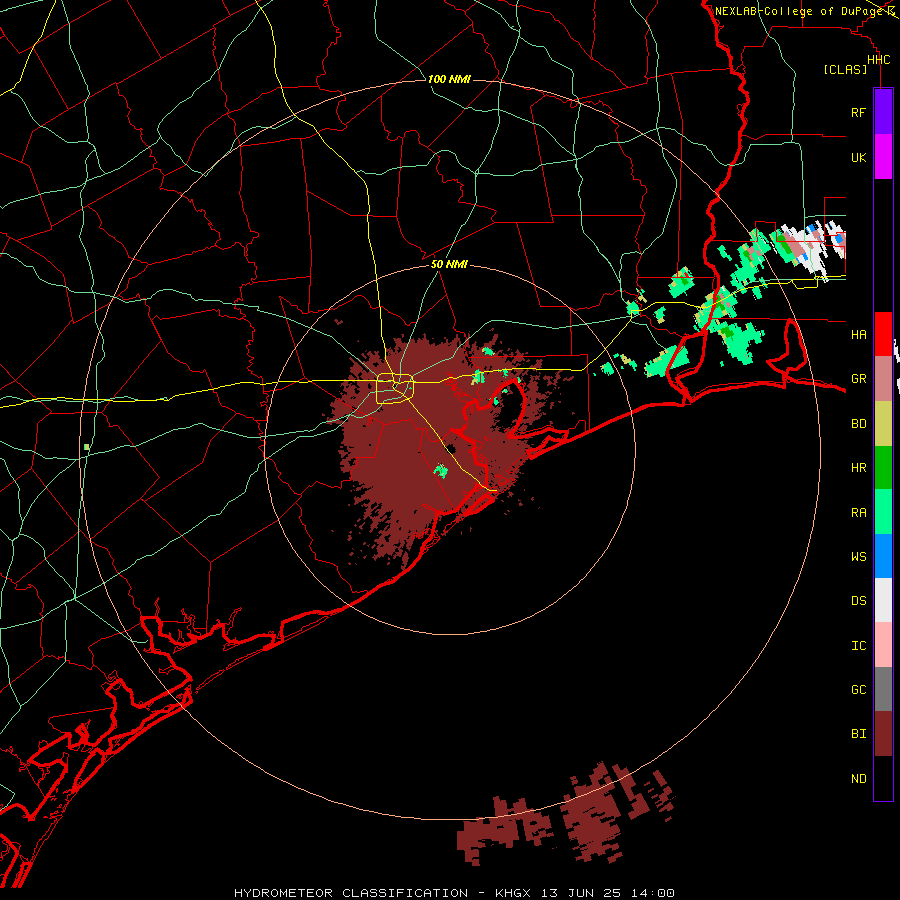Viewport: 900px width, 900px height.
Task: Click the GR legend label
Action: pyautogui.click(x=858, y=379)
